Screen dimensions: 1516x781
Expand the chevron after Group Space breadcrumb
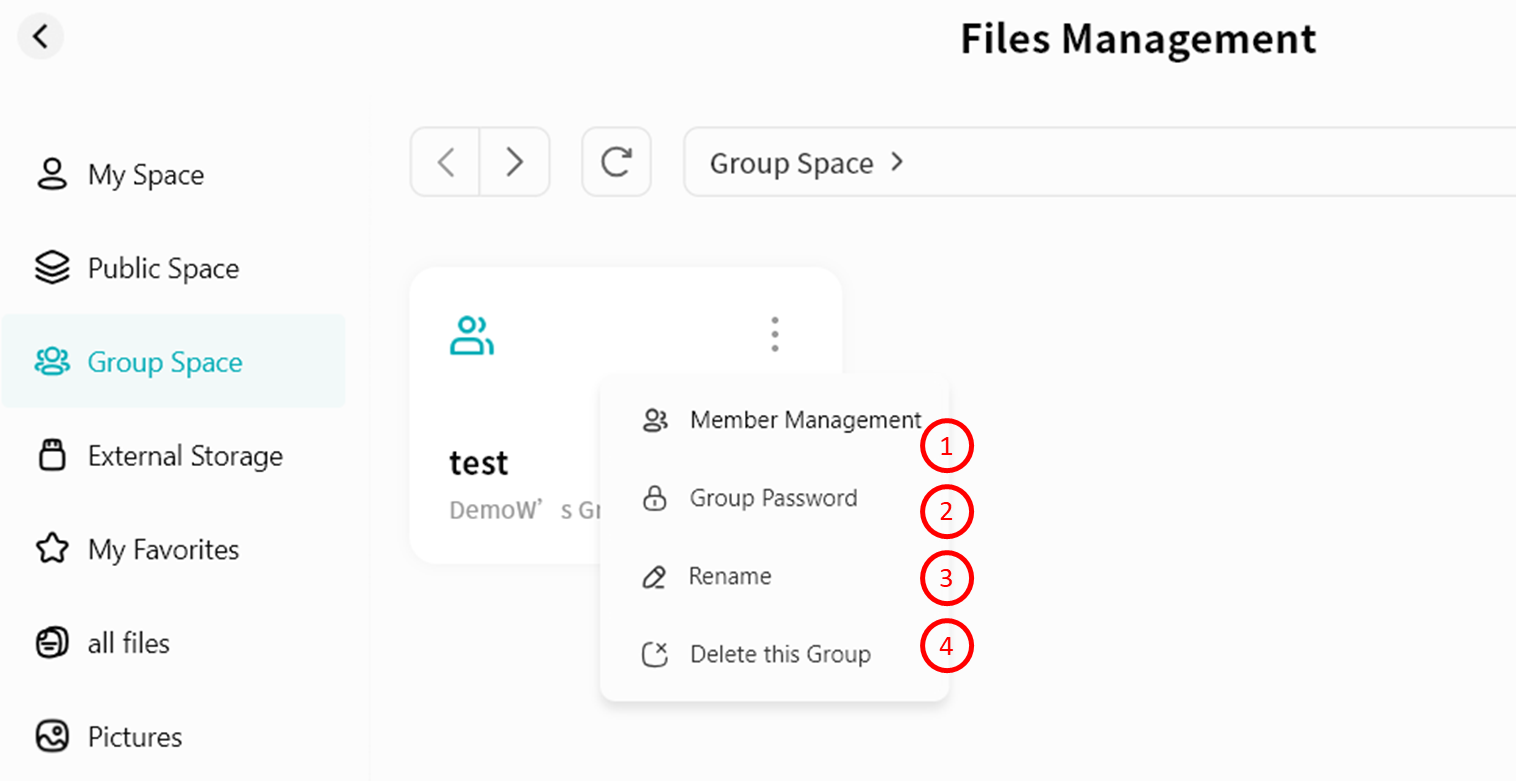897,162
